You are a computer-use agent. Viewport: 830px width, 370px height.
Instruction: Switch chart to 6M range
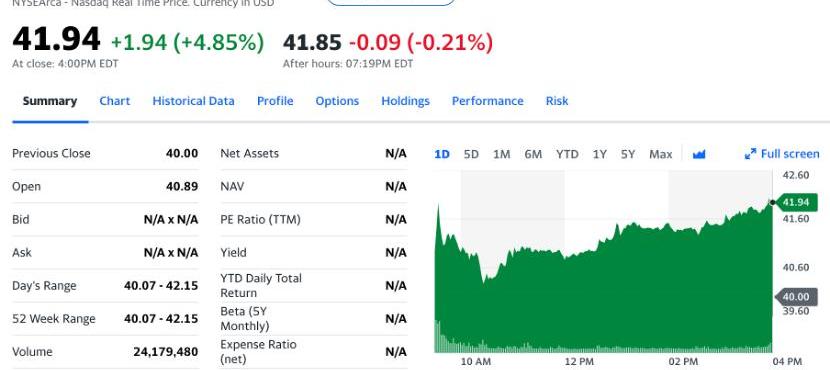[x=533, y=155]
